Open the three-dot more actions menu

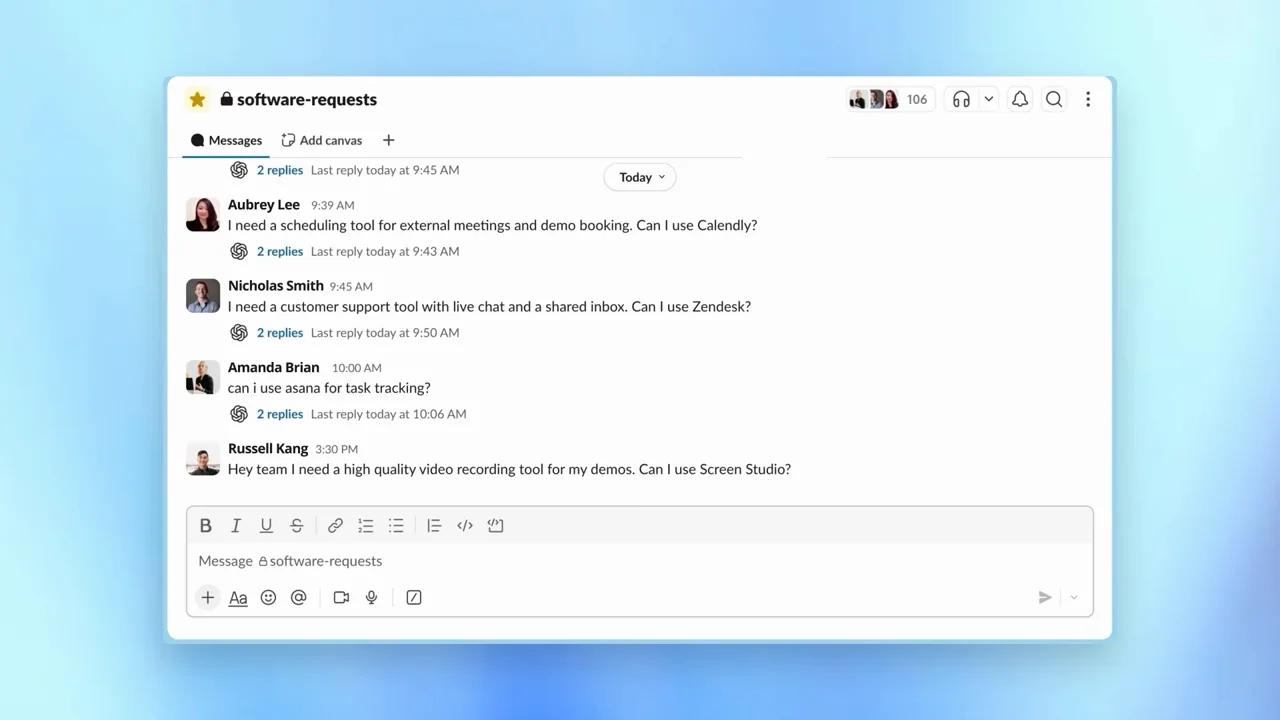tap(1088, 99)
